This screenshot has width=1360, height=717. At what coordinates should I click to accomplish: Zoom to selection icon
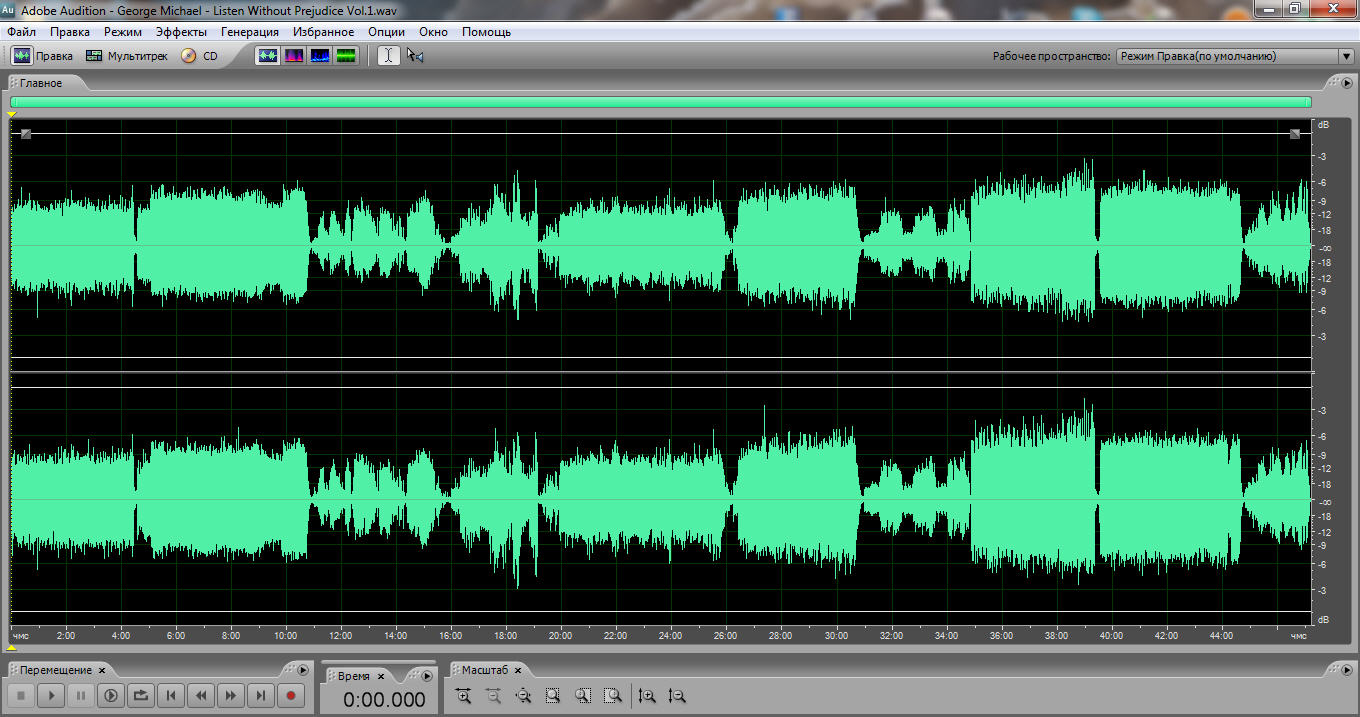coord(553,696)
